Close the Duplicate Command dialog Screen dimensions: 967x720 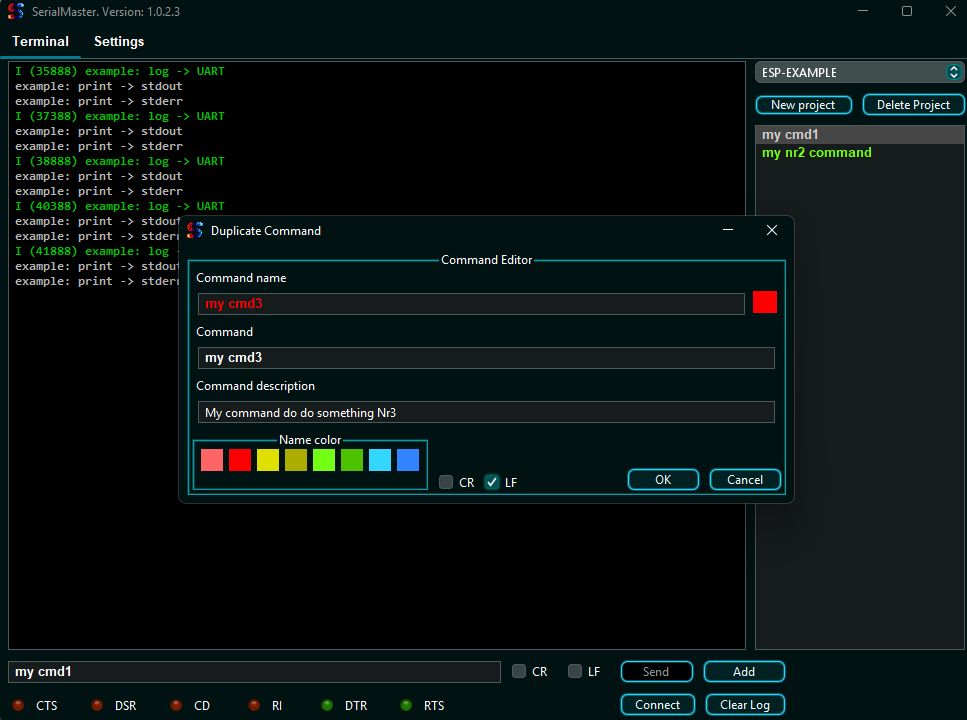coord(771,230)
